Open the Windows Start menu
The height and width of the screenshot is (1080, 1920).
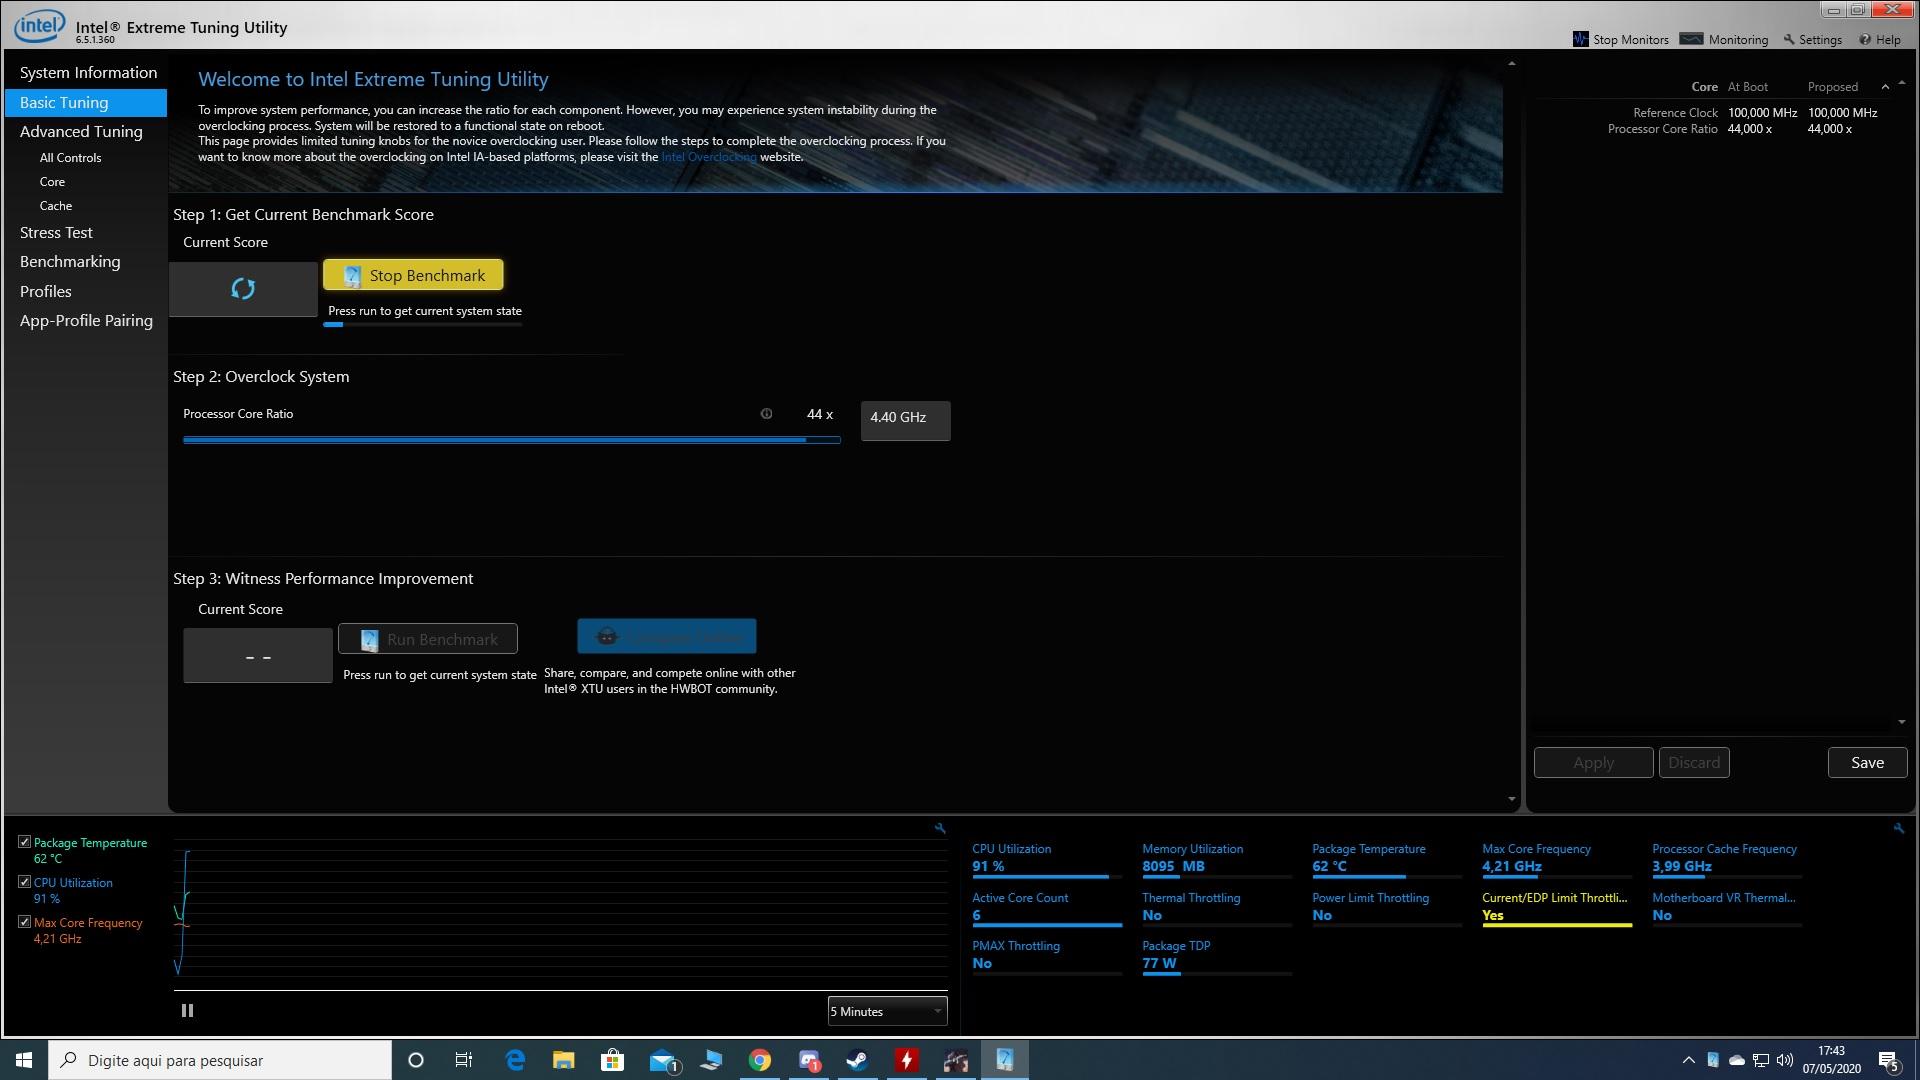[x=24, y=1060]
